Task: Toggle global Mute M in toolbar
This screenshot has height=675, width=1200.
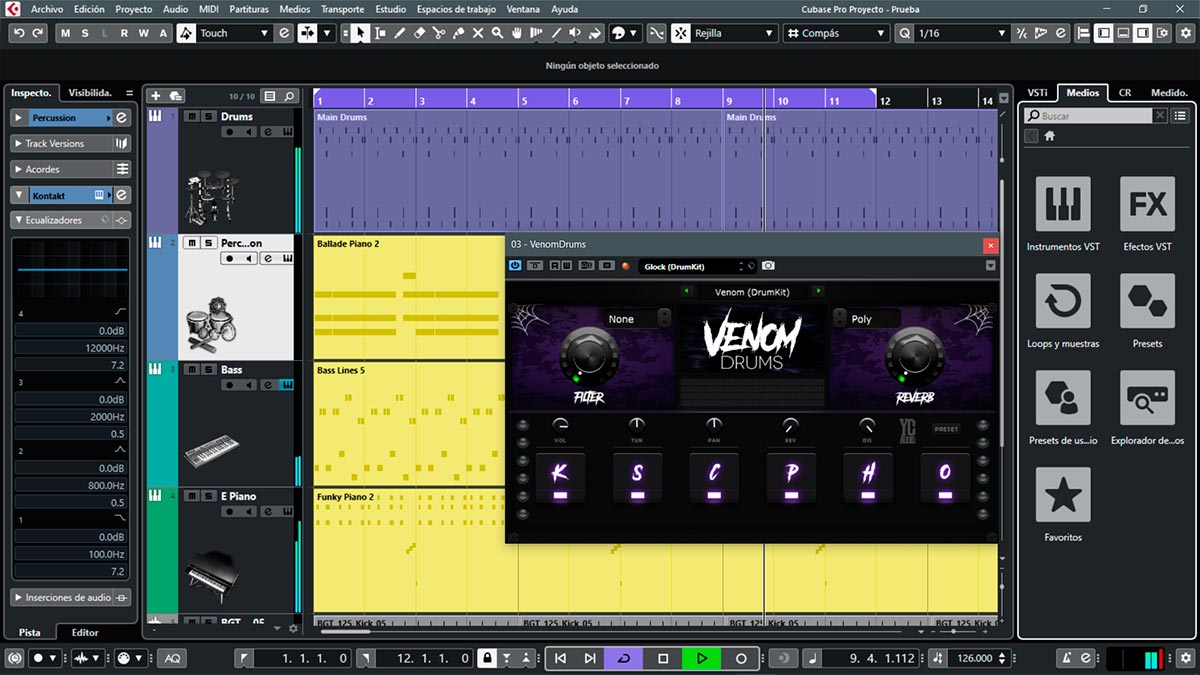Action: [66, 33]
